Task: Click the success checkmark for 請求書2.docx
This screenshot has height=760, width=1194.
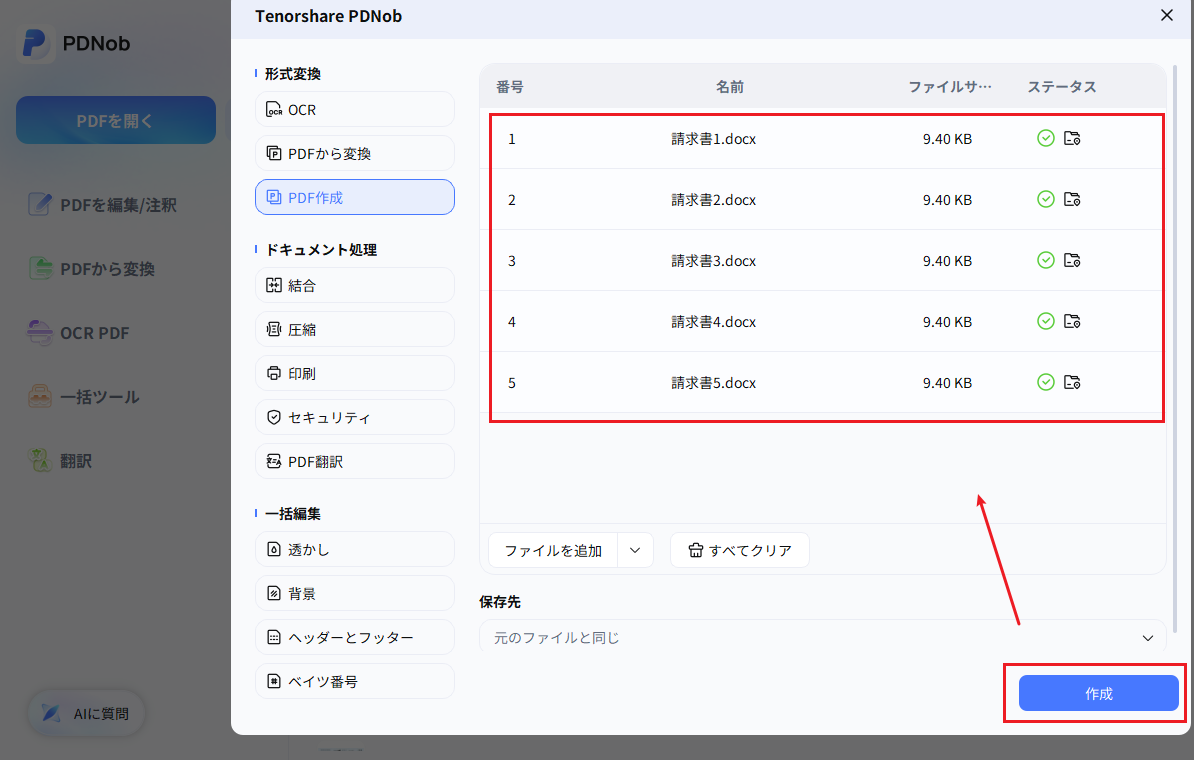Action: 1046,199
